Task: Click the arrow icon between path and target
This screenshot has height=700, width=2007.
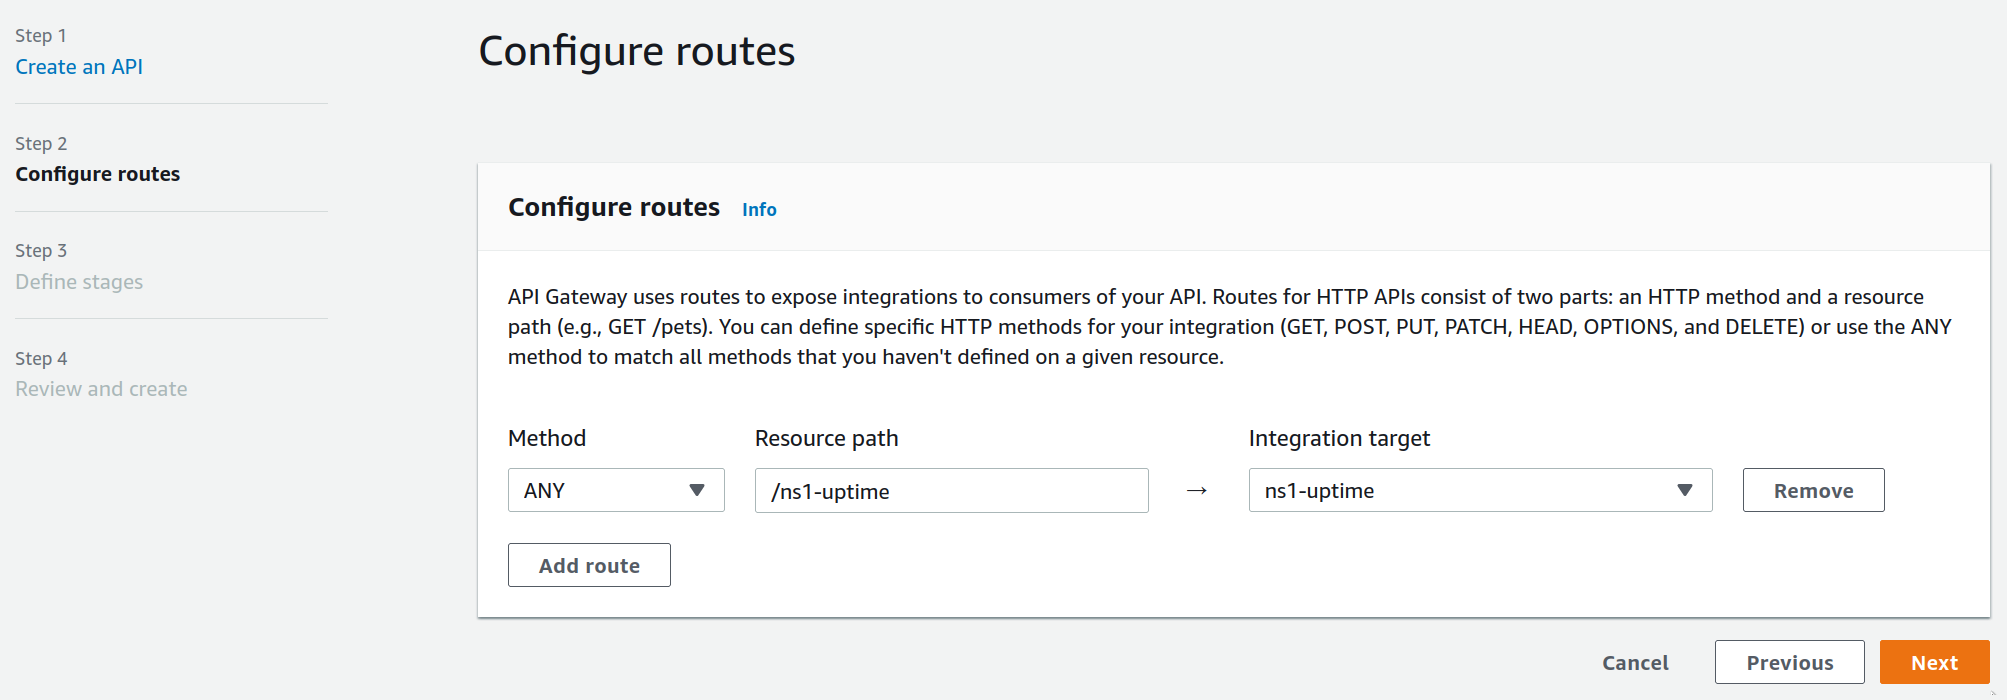Action: click(1197, 491)
